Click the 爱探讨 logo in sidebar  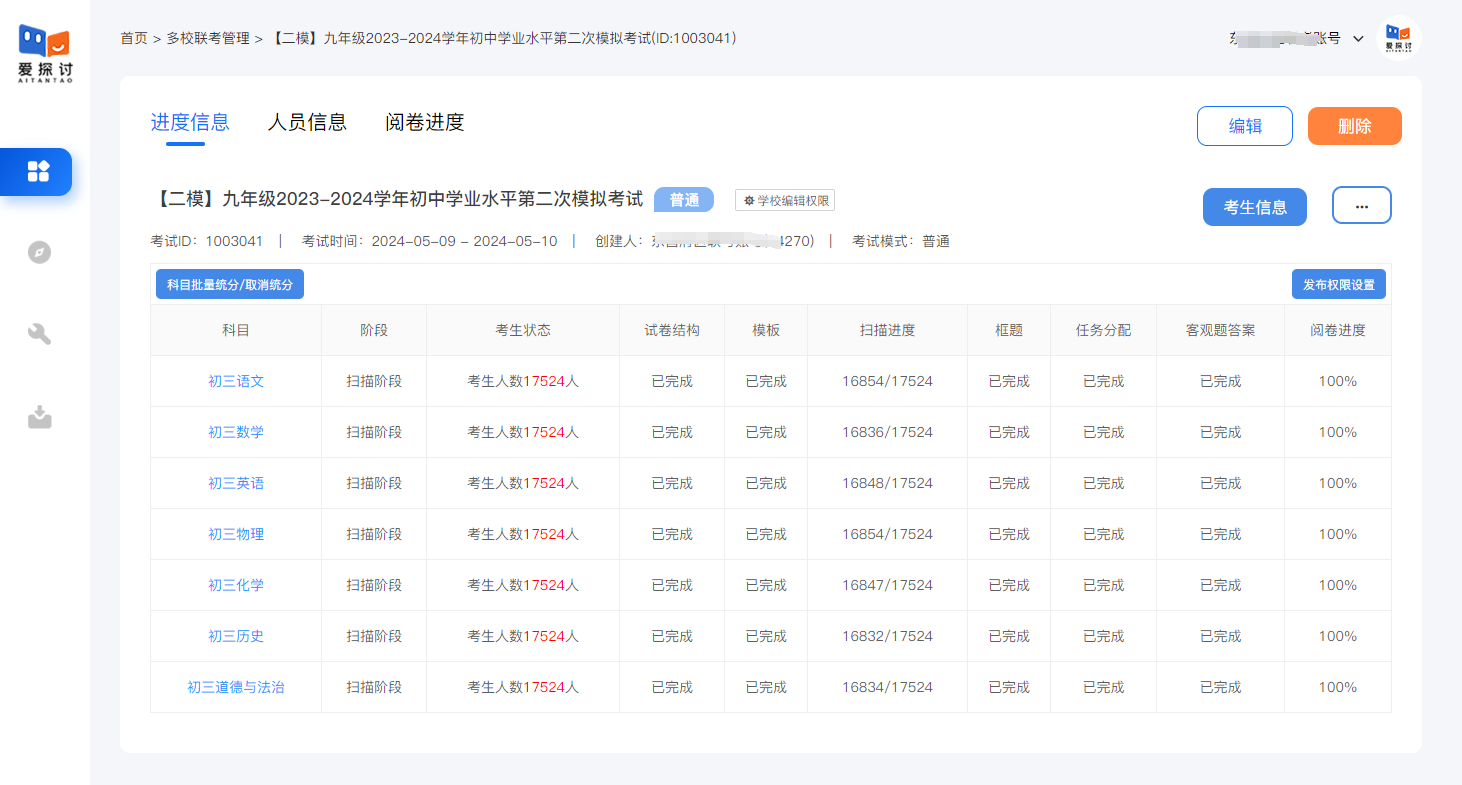(45, 54)
